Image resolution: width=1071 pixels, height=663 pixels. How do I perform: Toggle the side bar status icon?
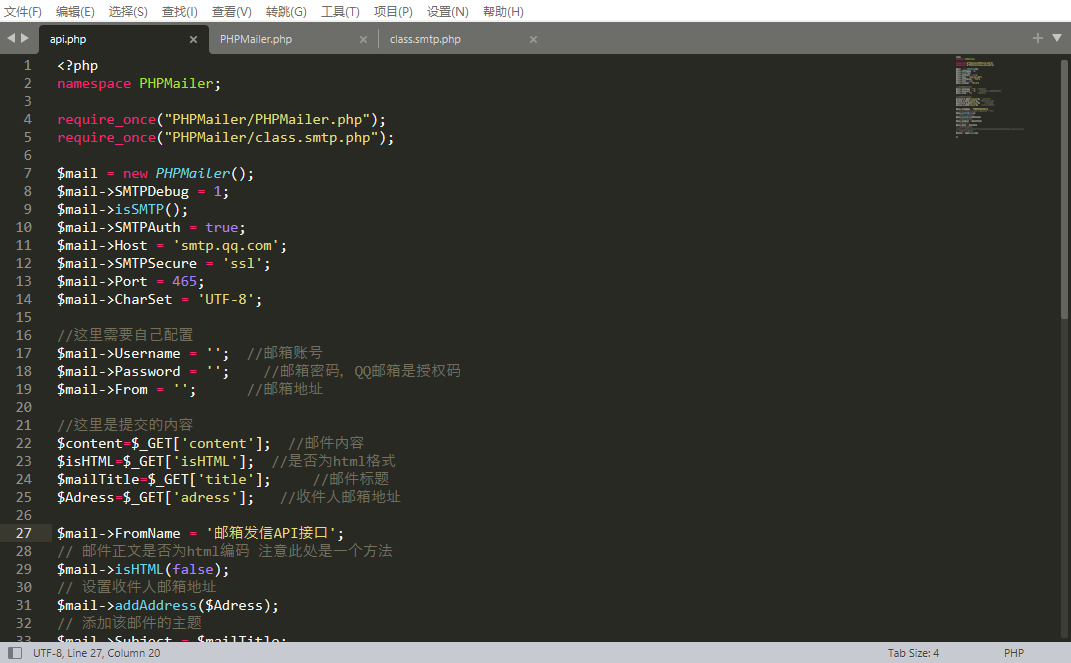point(15,653)
